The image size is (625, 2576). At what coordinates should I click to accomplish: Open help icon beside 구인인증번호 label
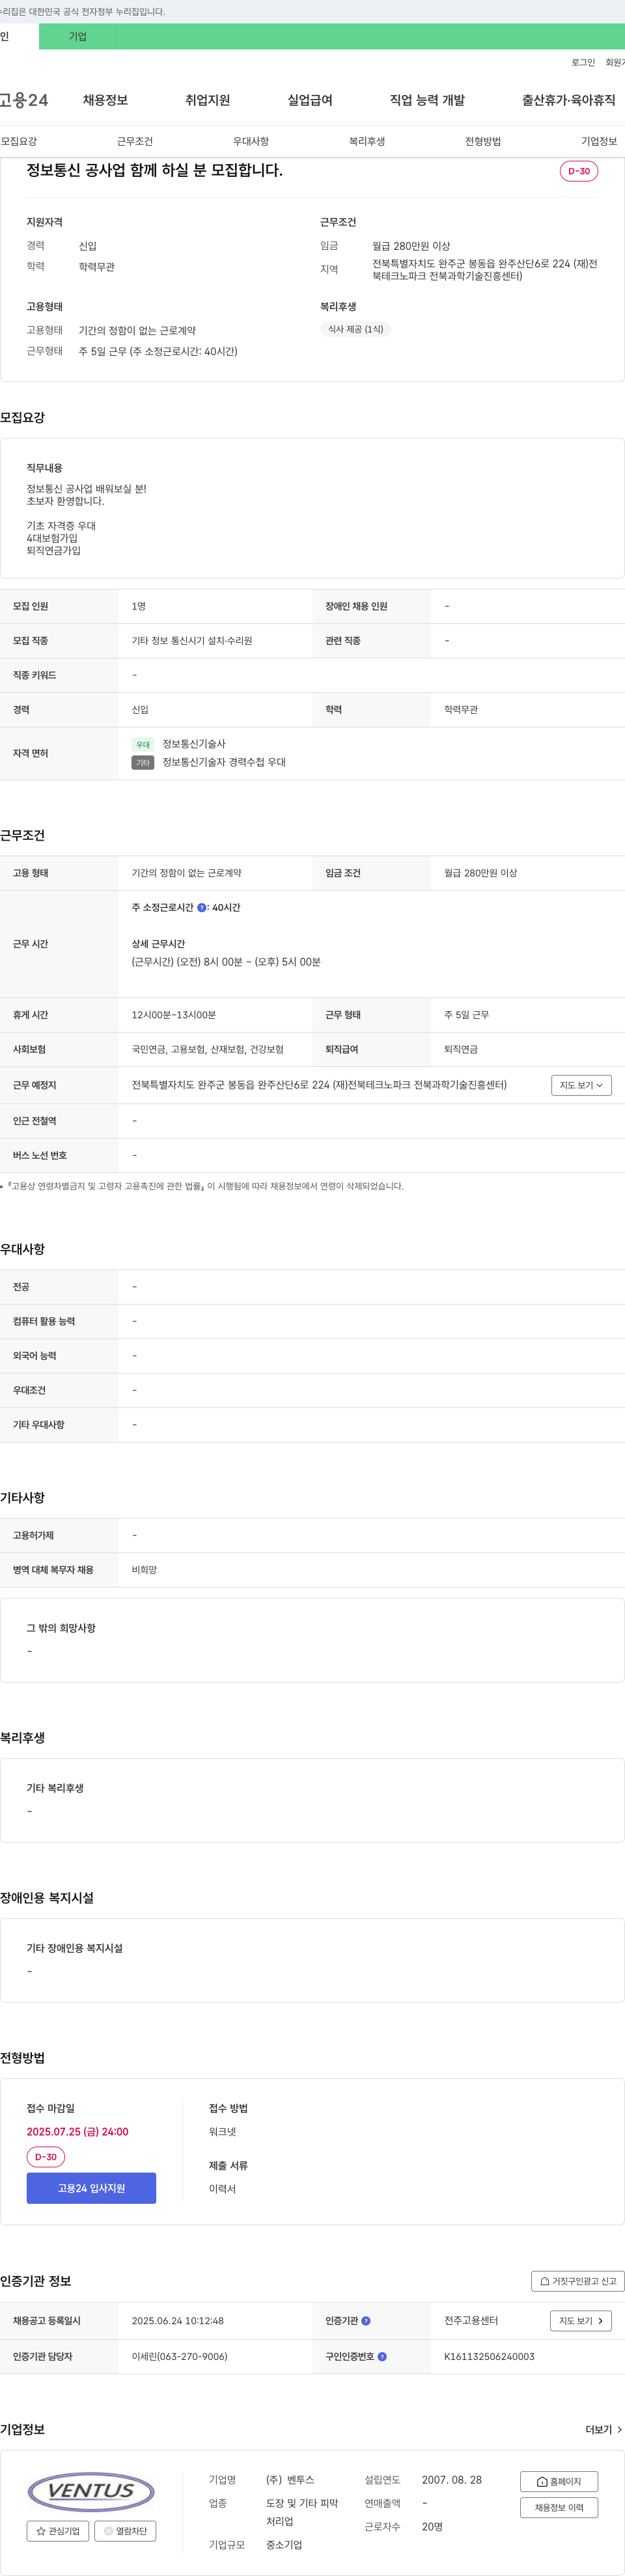[382, 2357]
